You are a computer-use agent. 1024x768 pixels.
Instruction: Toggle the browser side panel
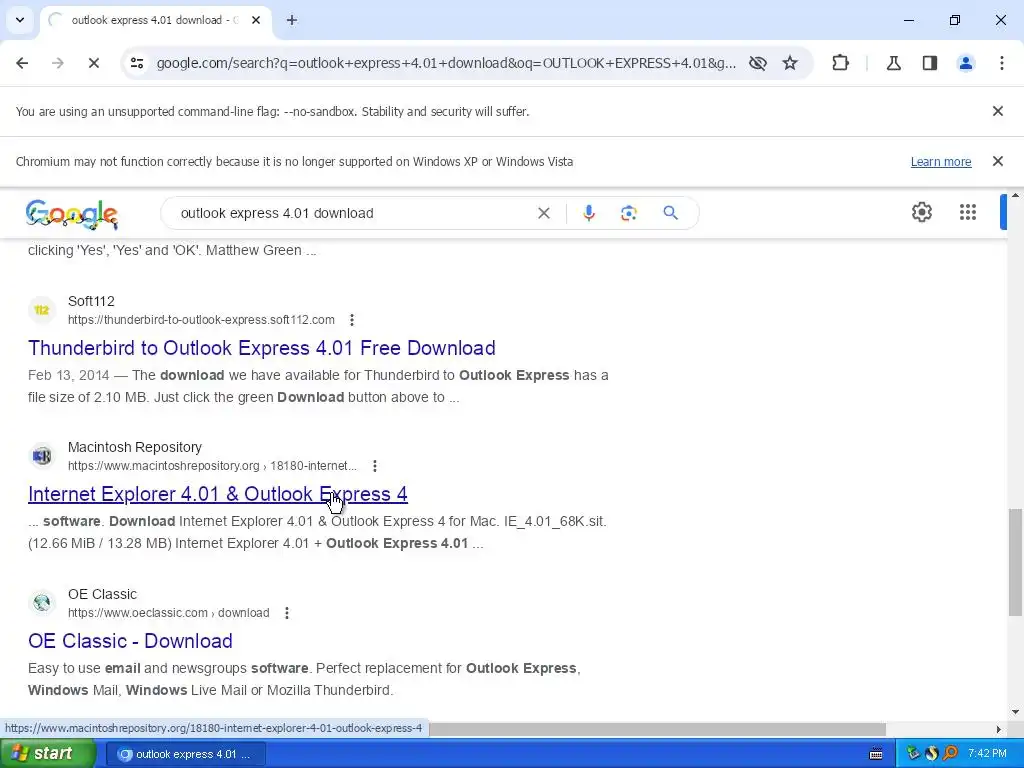(x=930, y=63)
